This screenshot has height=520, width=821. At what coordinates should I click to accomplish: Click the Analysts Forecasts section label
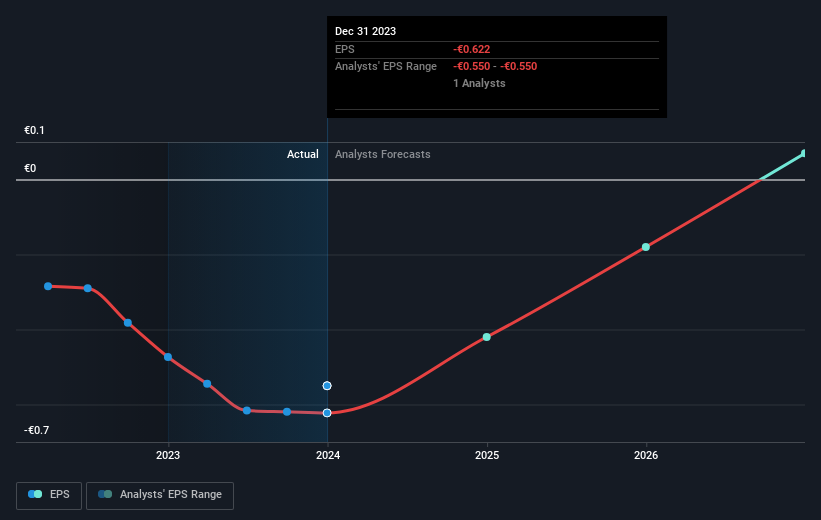tap(383, 154)
